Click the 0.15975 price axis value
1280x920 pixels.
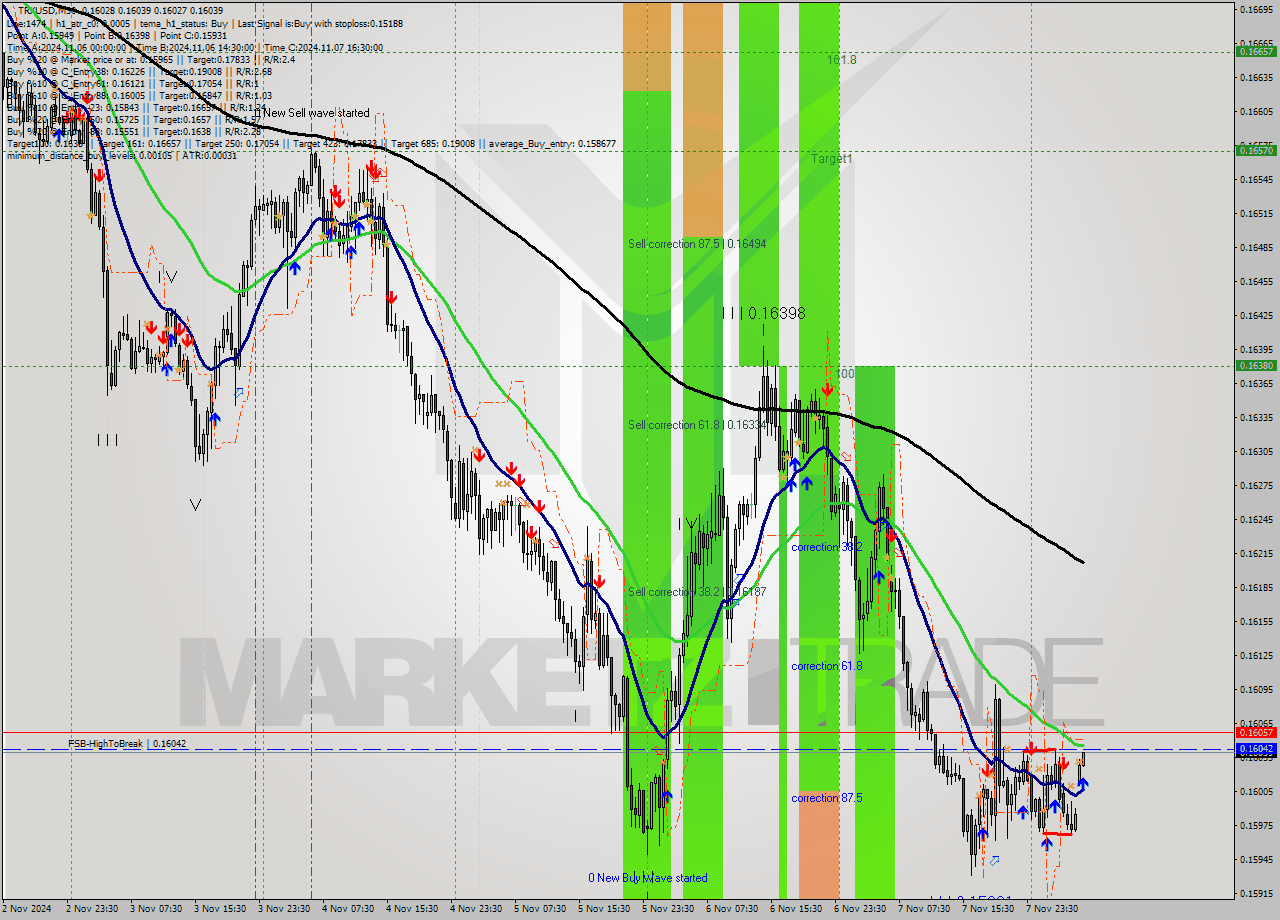(x=1256, y=825)
